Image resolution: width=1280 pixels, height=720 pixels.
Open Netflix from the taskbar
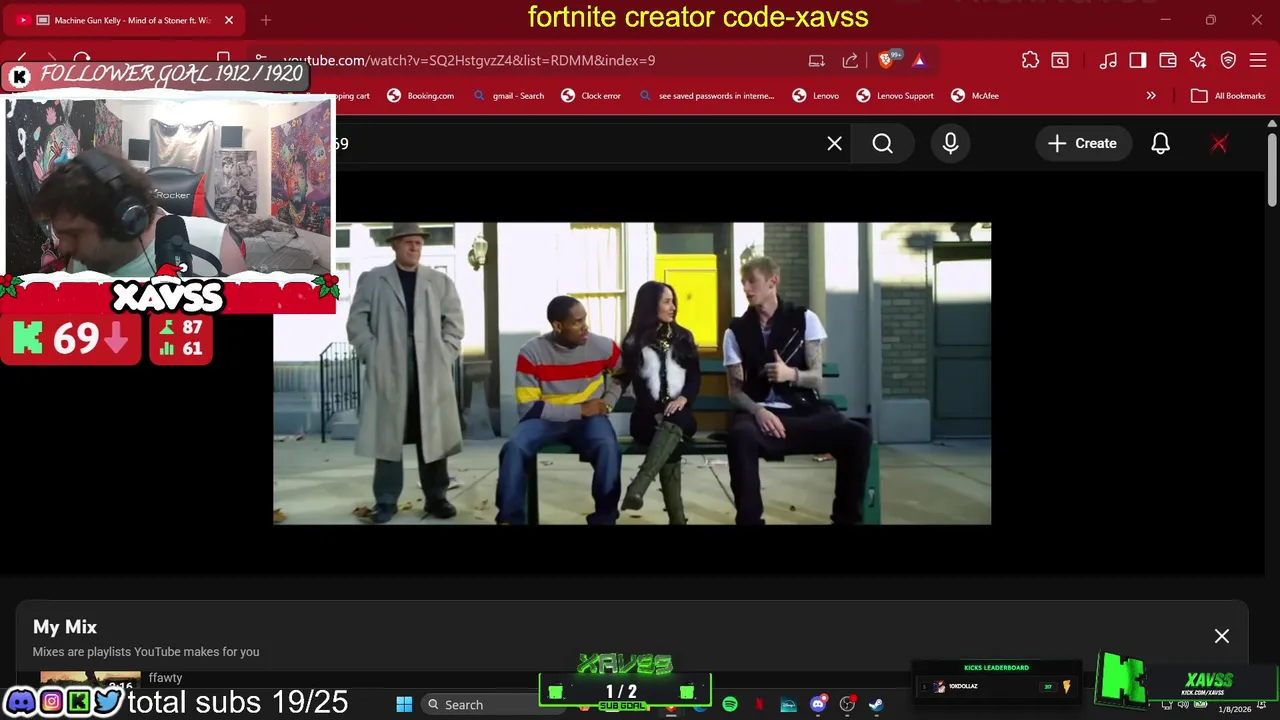point(759,705)
